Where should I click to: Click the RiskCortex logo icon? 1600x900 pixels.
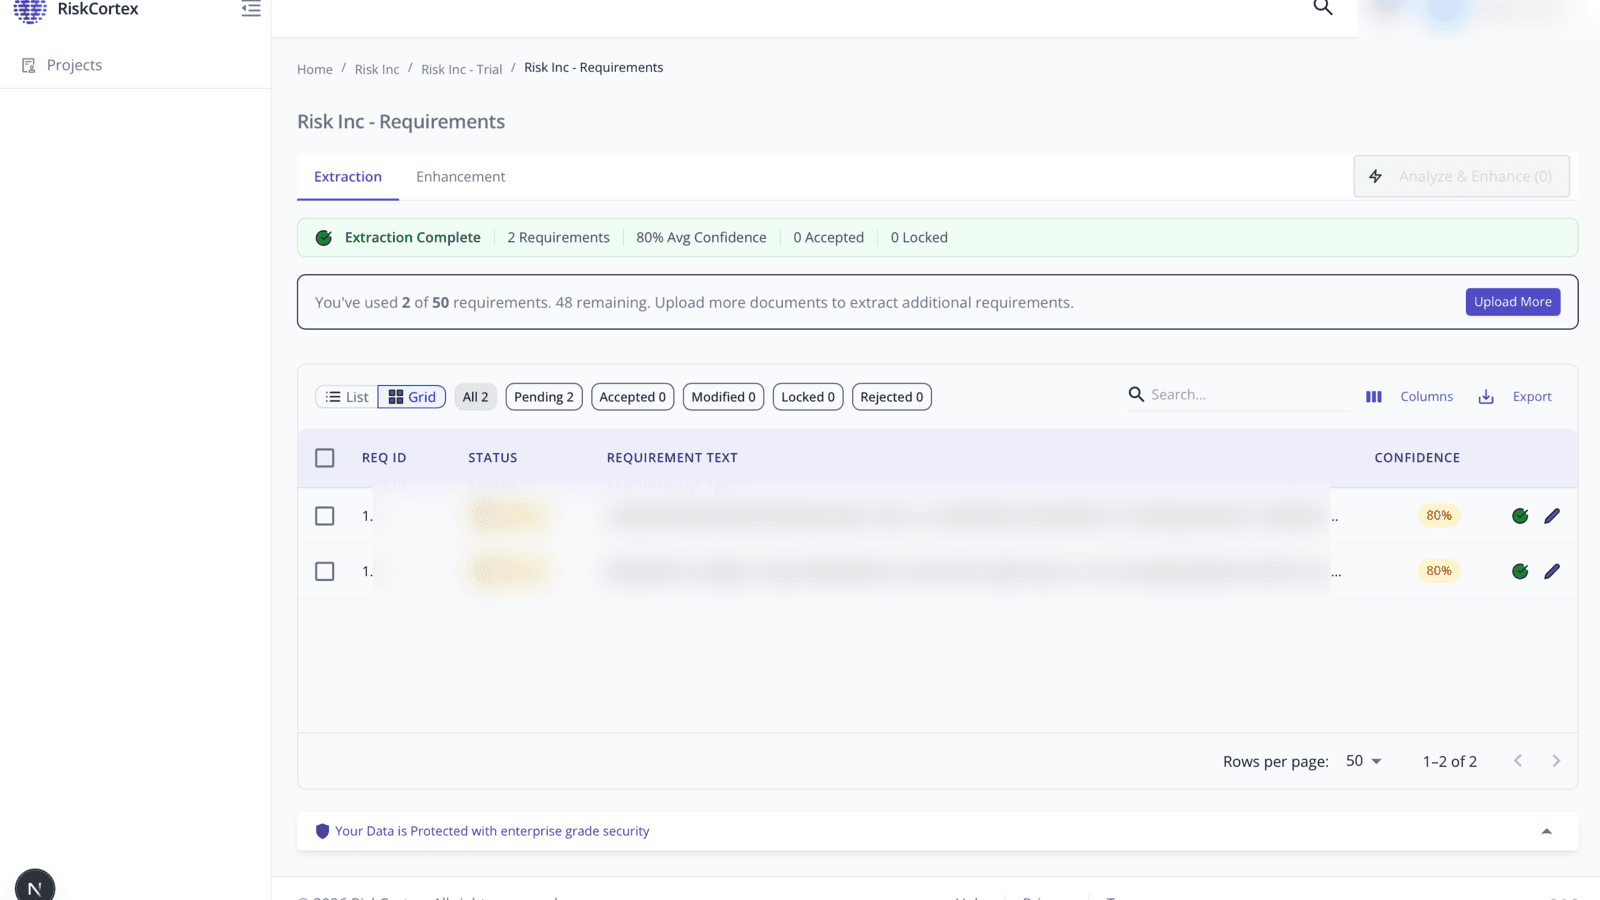pyautogui.click(x=30, y=10)
